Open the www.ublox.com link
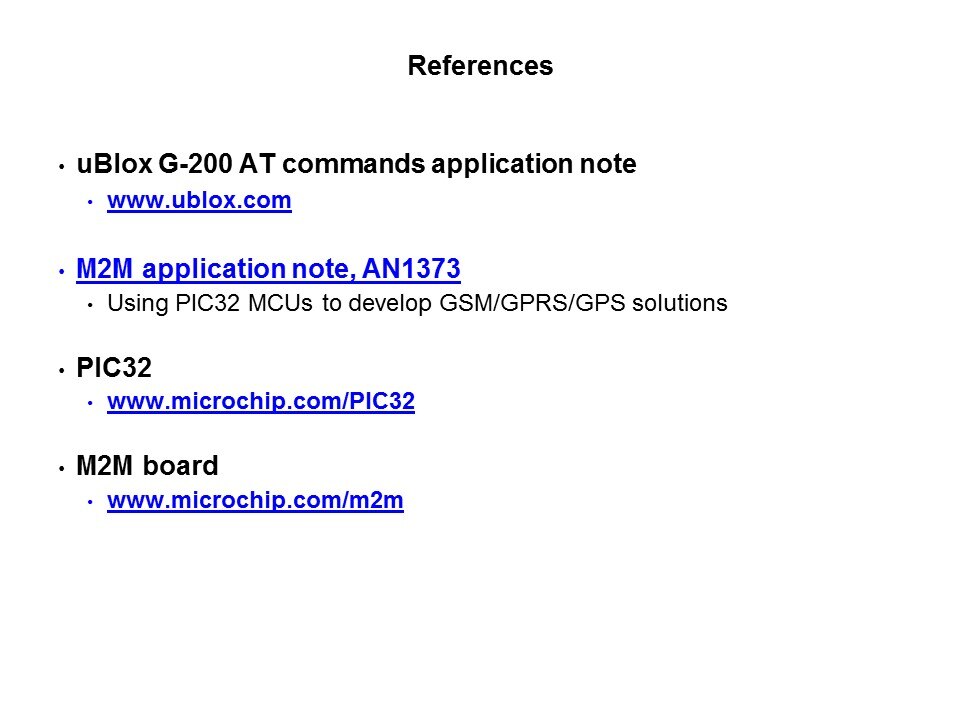The height and width of the screenshot is (720, 960). pos(198,201)
